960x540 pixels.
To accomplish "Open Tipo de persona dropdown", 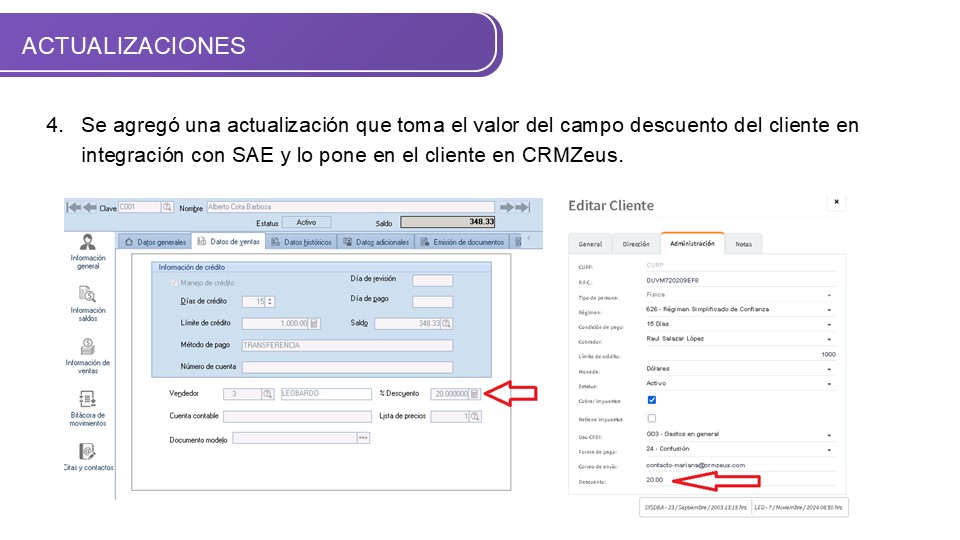I will (x=740, y=295).
